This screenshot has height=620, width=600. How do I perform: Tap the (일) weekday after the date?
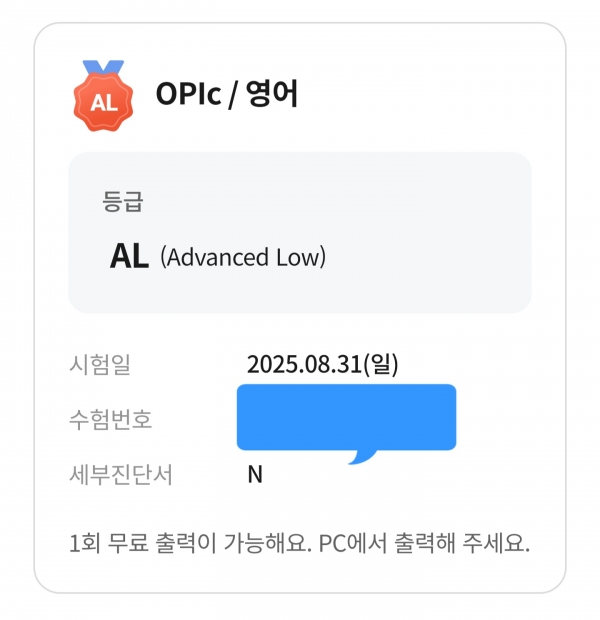pos(380,364)
